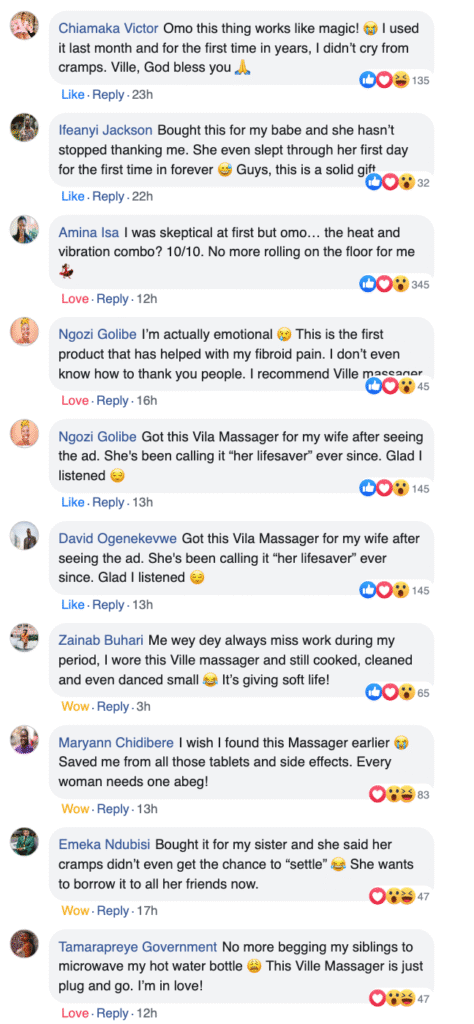Toggle Love reaction on Amina Isa's comment
This screenshot has height=1024, width=474.
point(74,299)
